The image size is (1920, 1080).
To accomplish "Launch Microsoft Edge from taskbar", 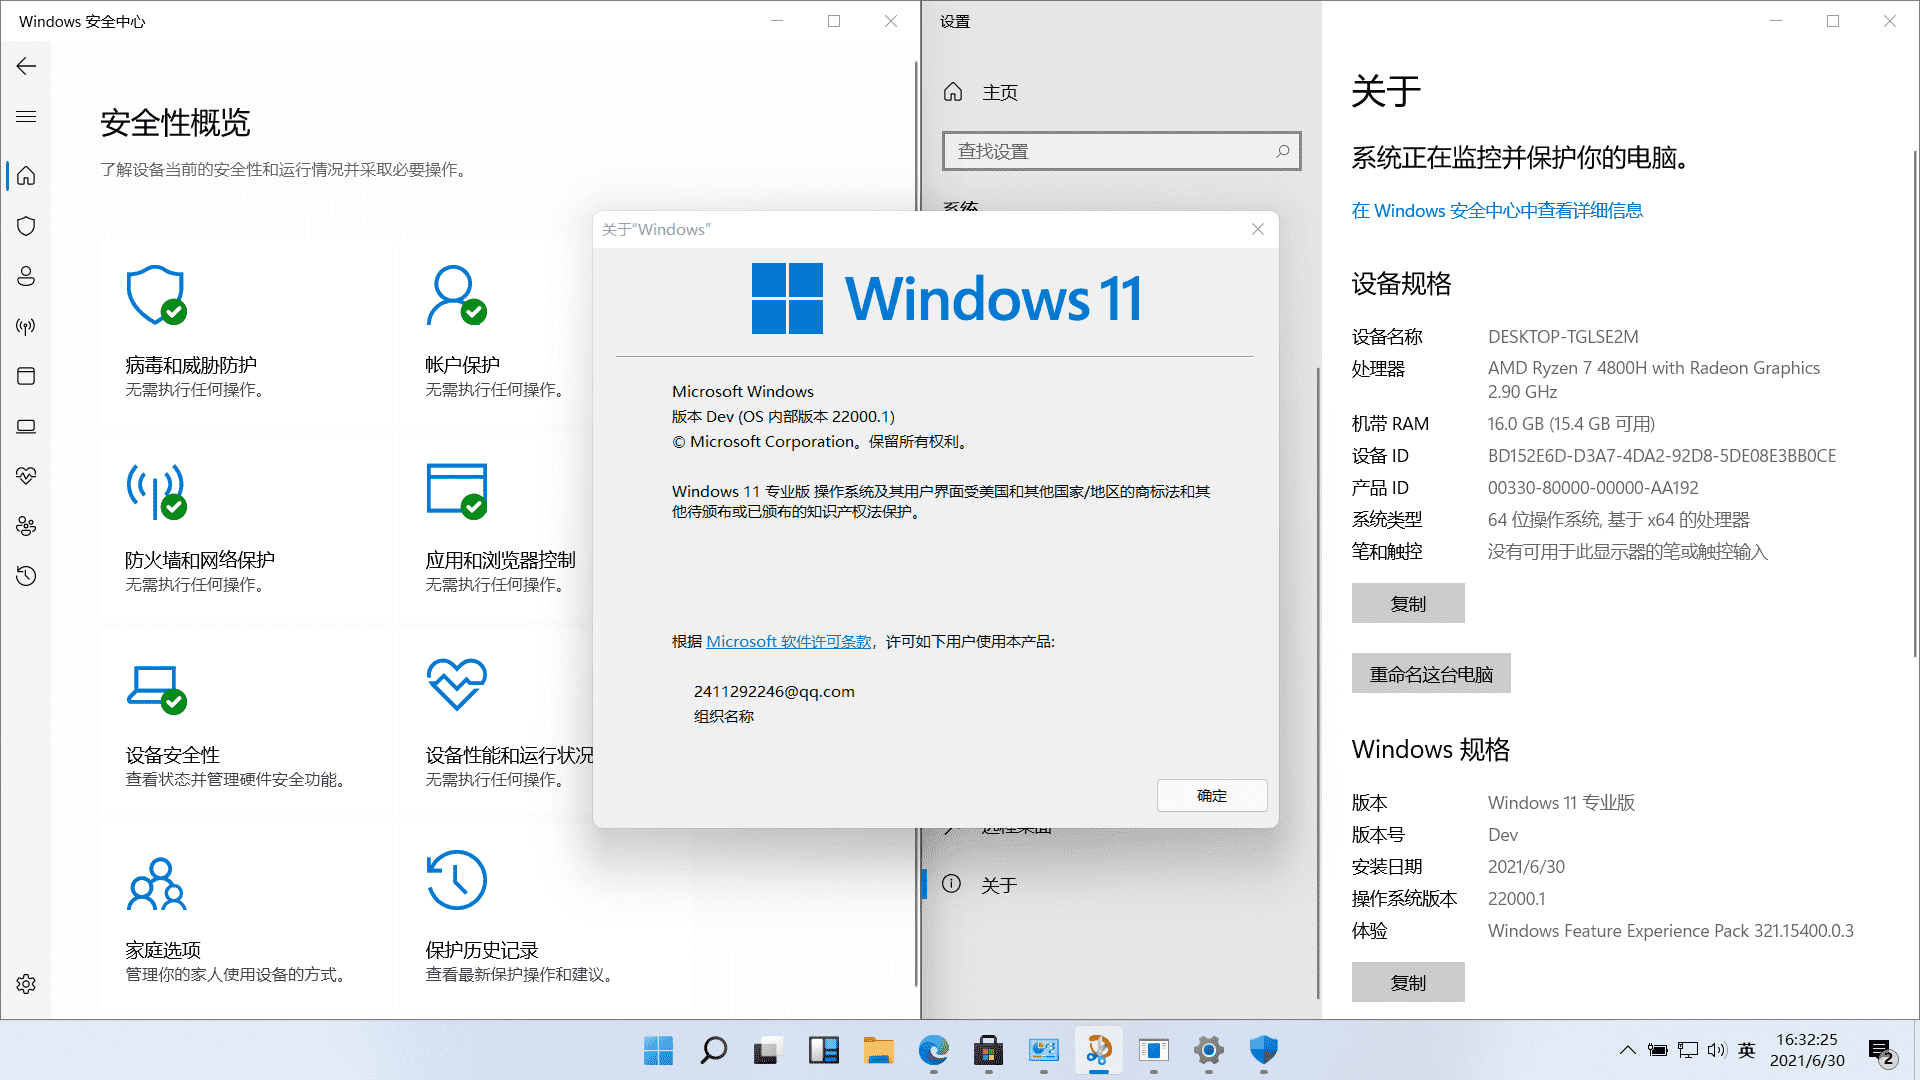I will click(933, 1050).
